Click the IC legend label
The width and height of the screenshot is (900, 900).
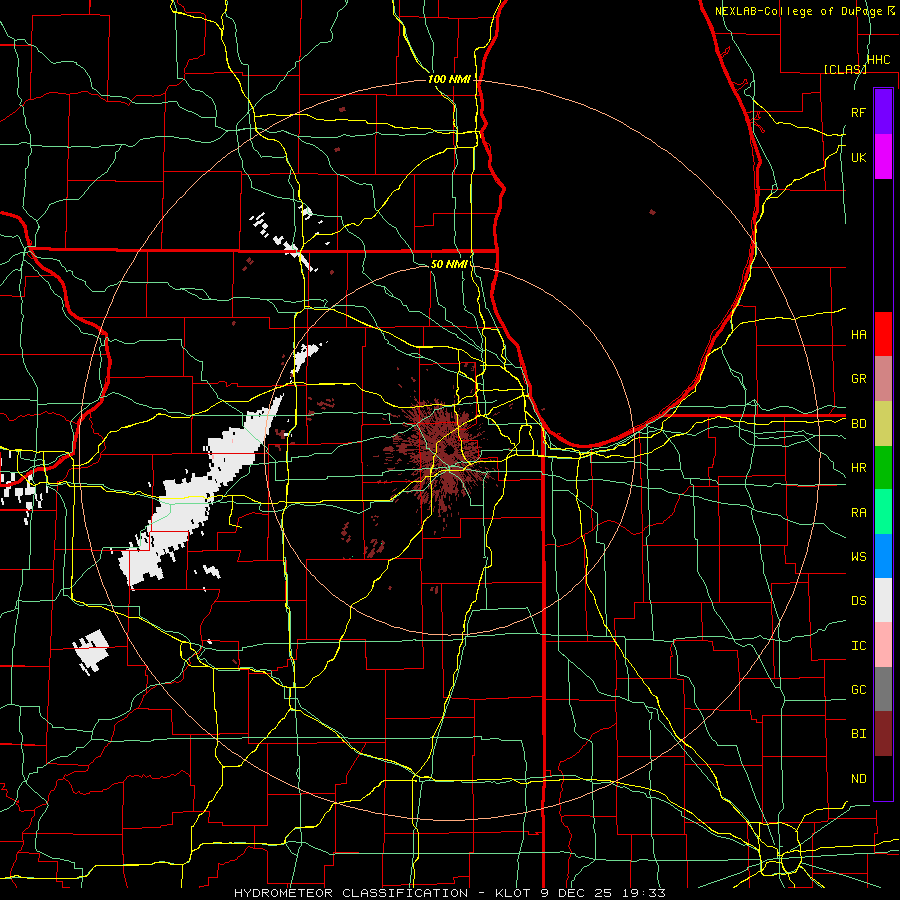click(x=859, y=646)
